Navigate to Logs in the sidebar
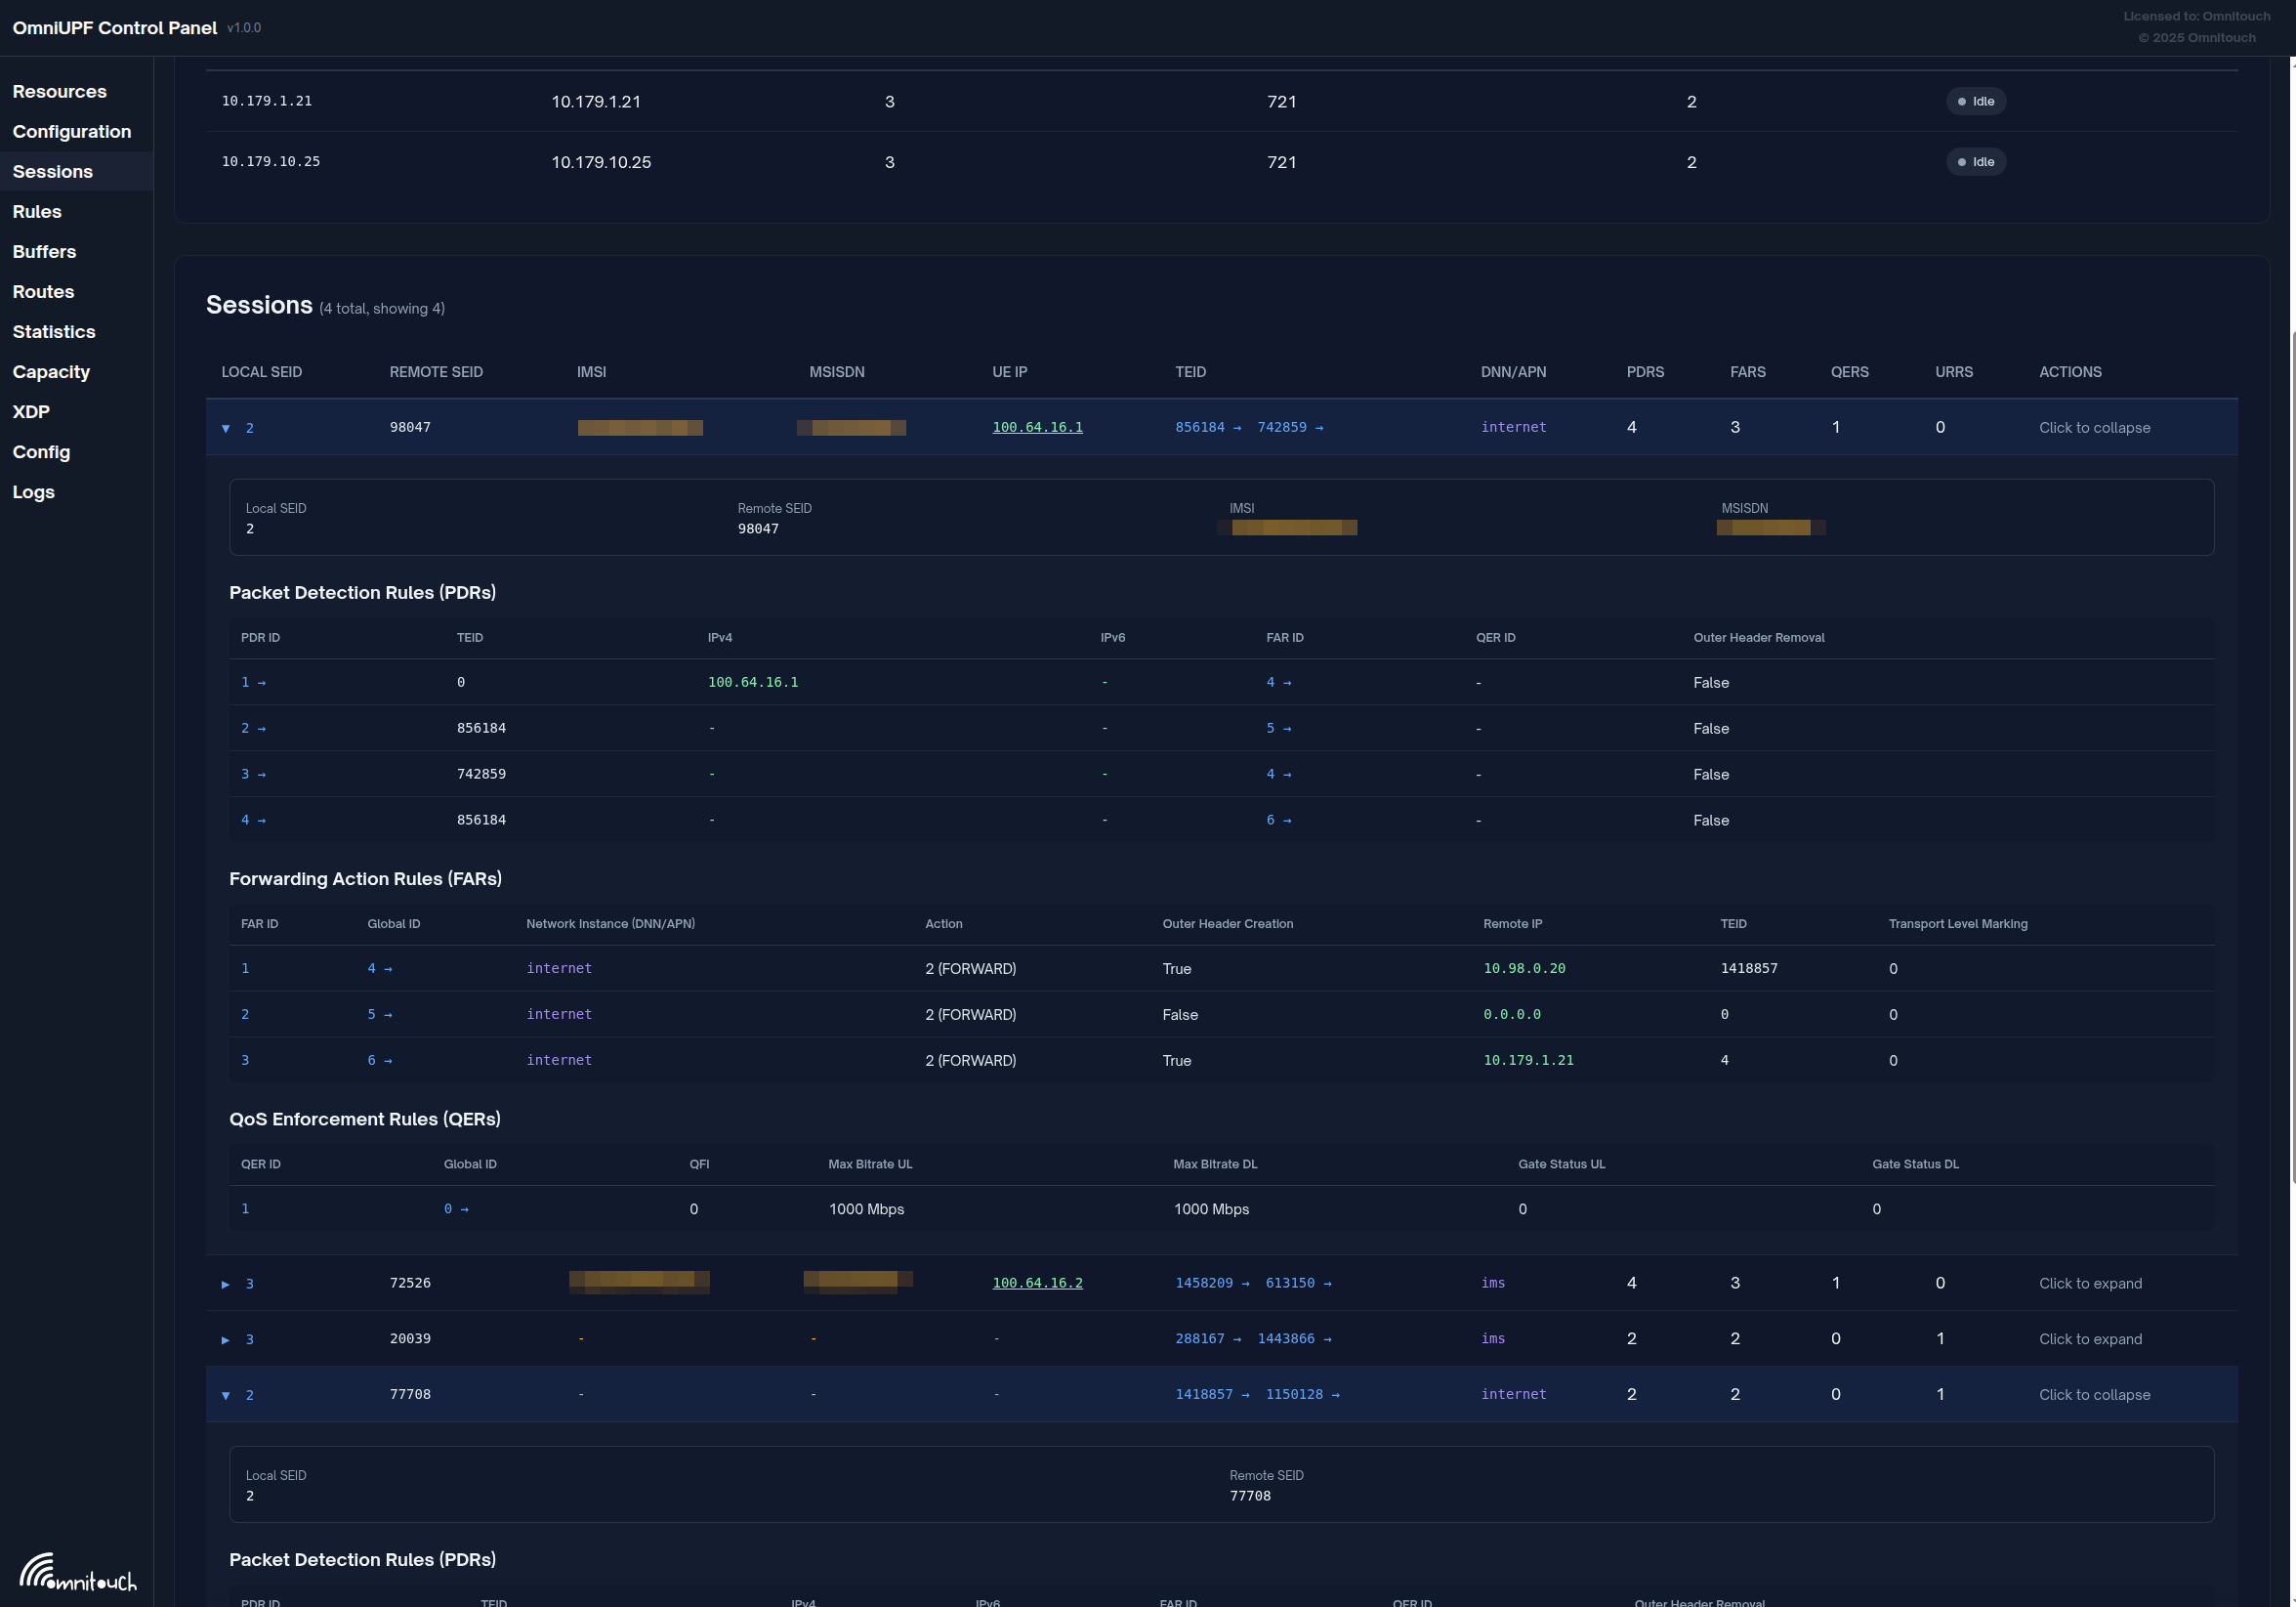Viewport: 2296px width, 1607px height. pyautogui.click(x=33, y=492)
